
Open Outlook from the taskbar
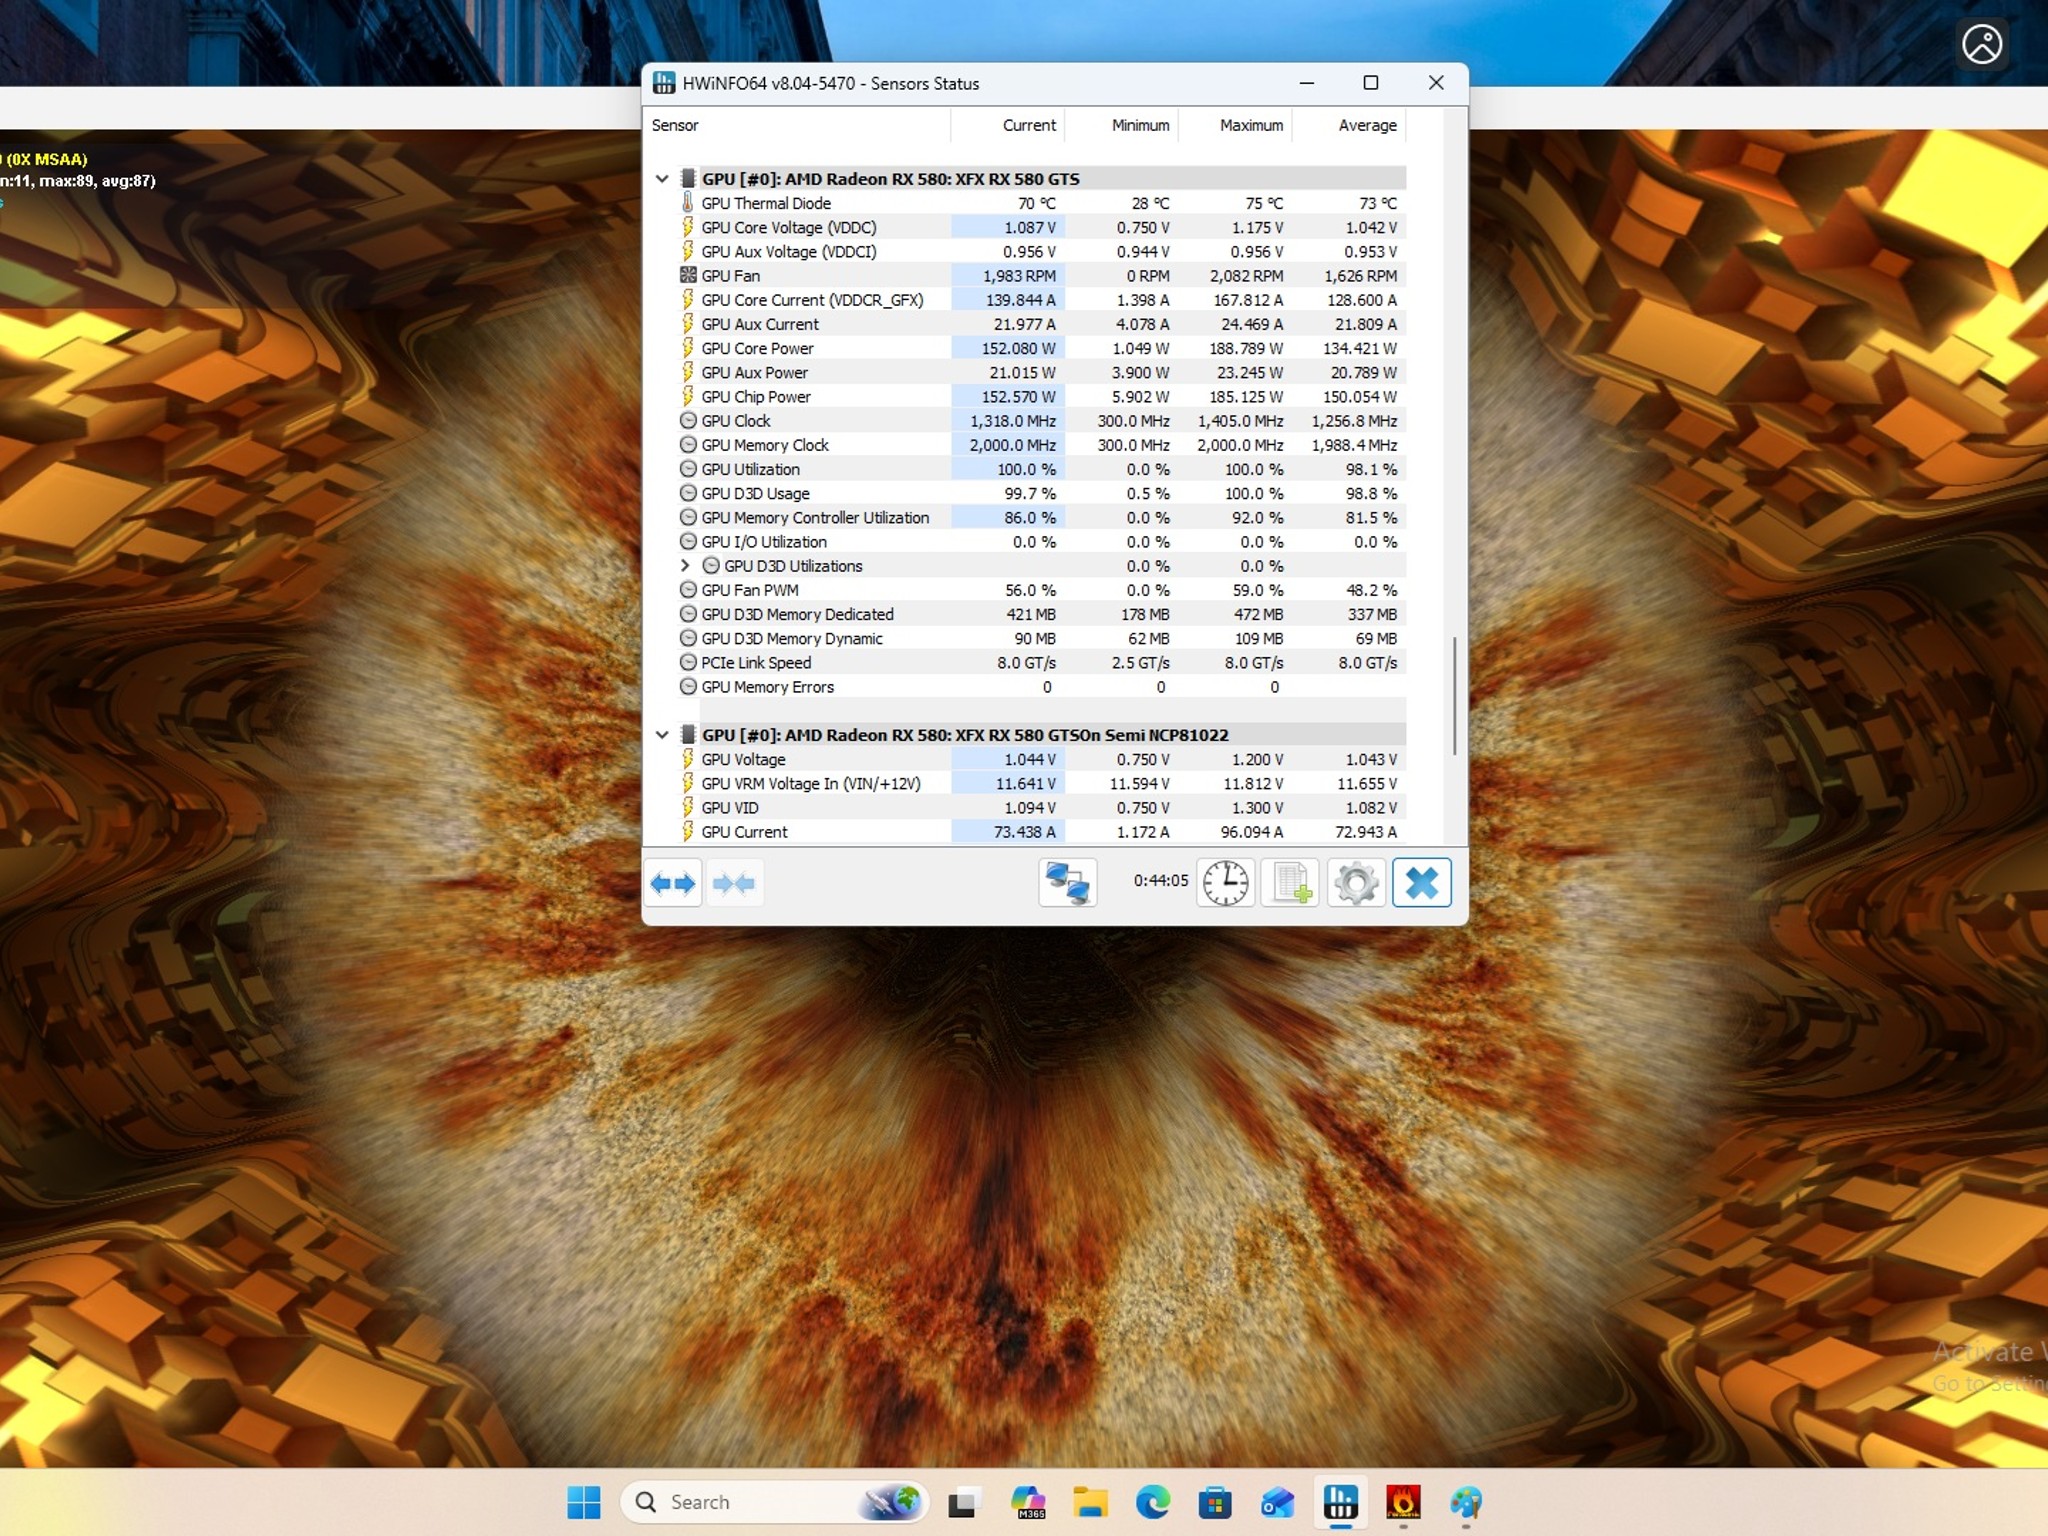pos(1278,1502)
